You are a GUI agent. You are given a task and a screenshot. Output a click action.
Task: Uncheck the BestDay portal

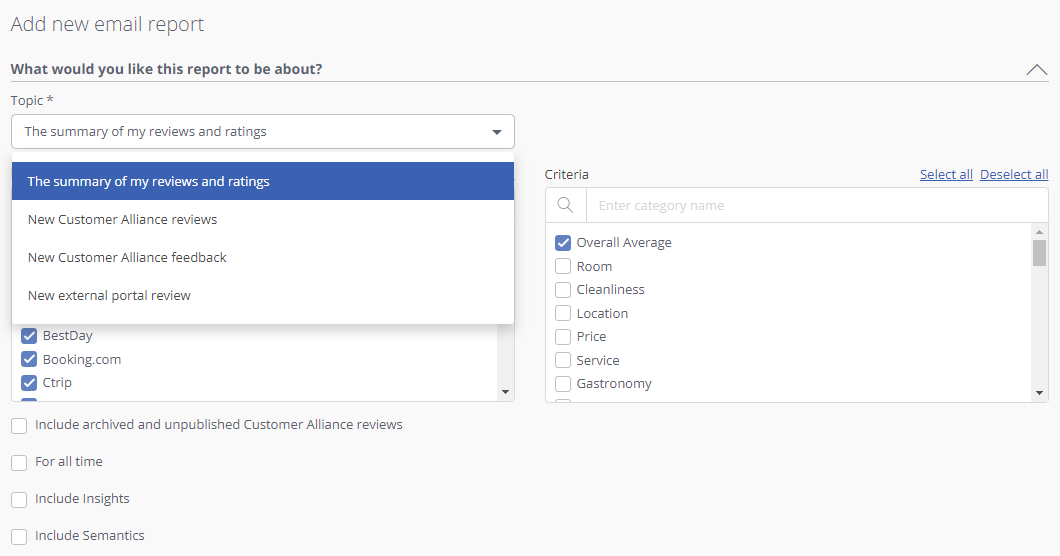pos(29,335)
